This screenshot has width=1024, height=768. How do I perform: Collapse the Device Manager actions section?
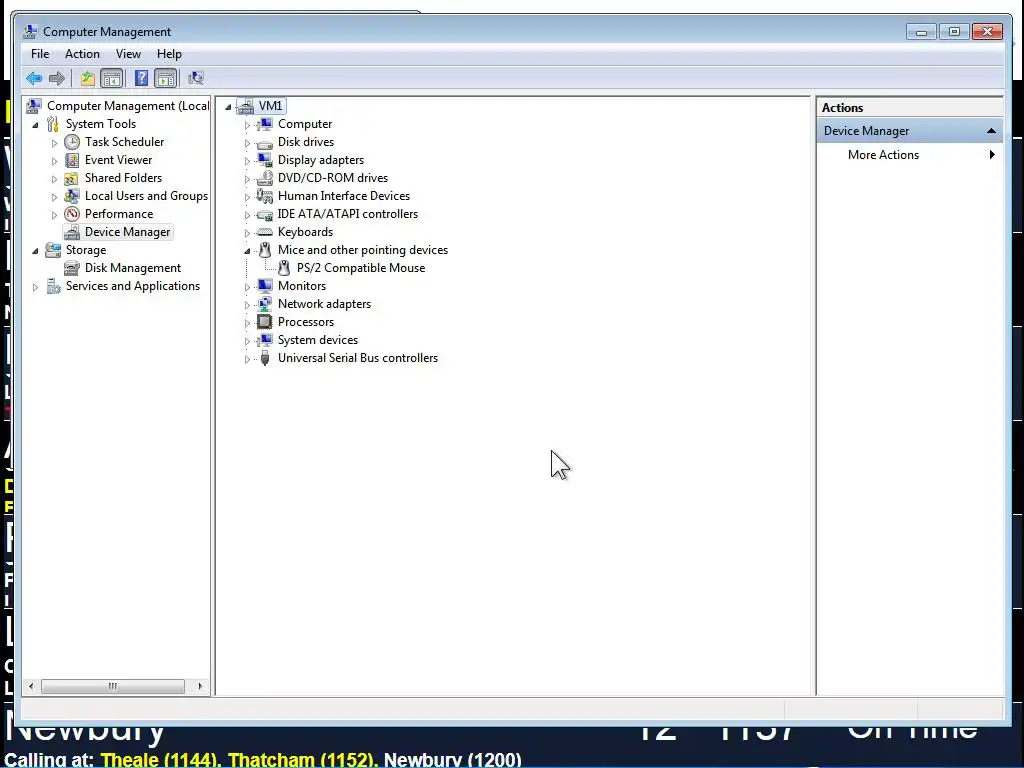(x=991, y=131)
